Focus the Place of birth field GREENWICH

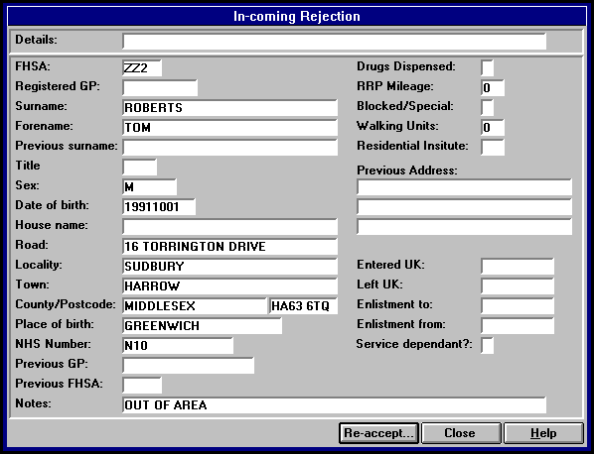coord(202,326)
